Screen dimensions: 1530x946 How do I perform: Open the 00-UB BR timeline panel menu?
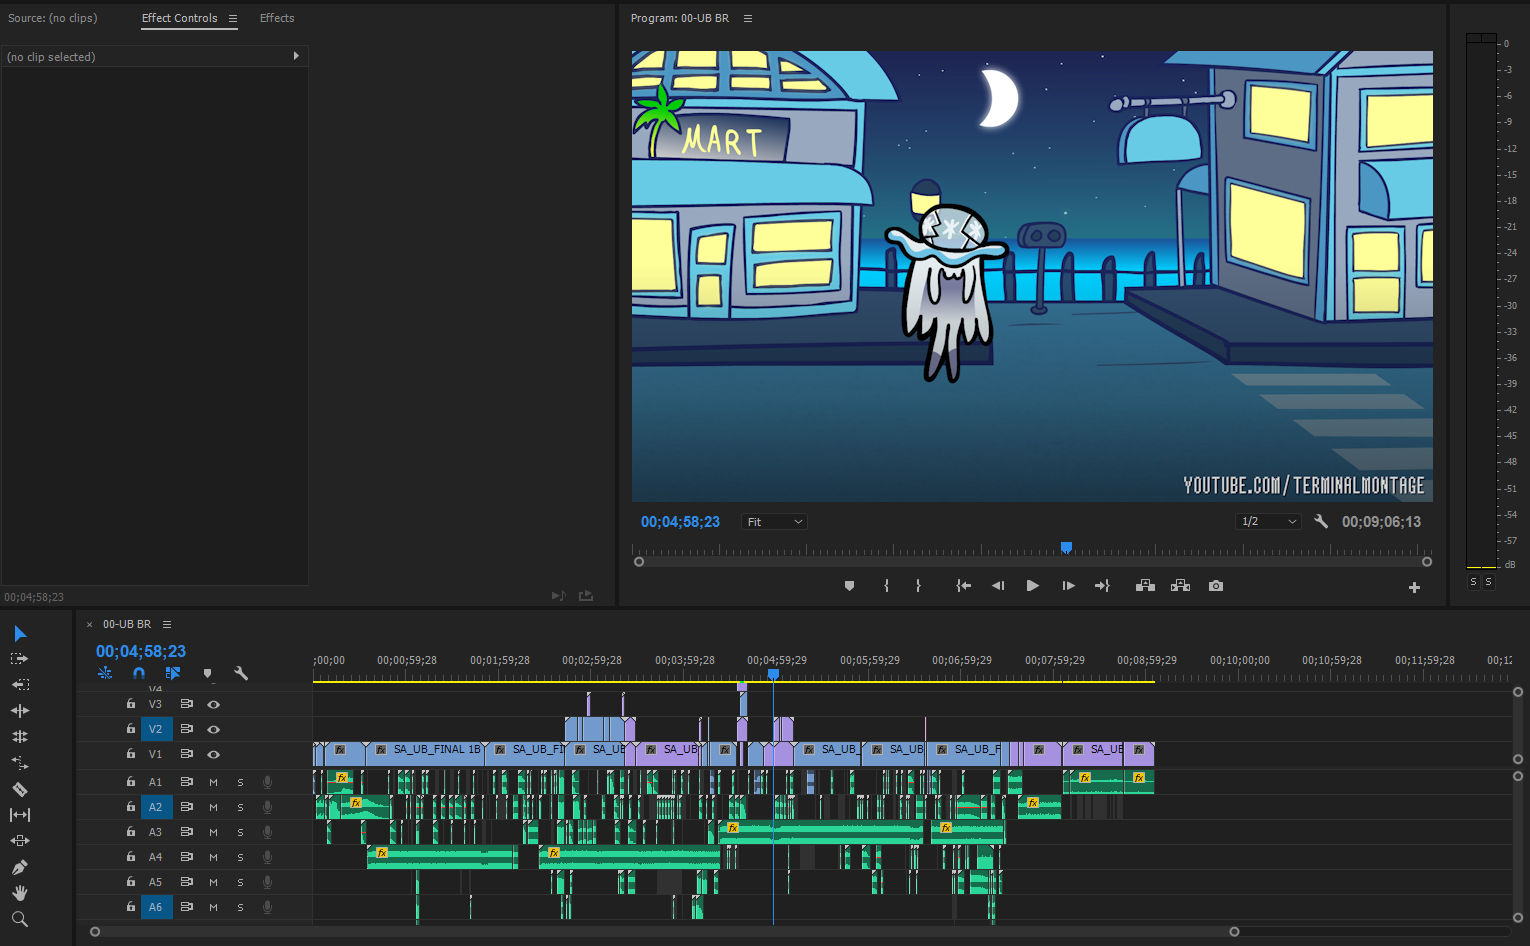tap(167, 625)
